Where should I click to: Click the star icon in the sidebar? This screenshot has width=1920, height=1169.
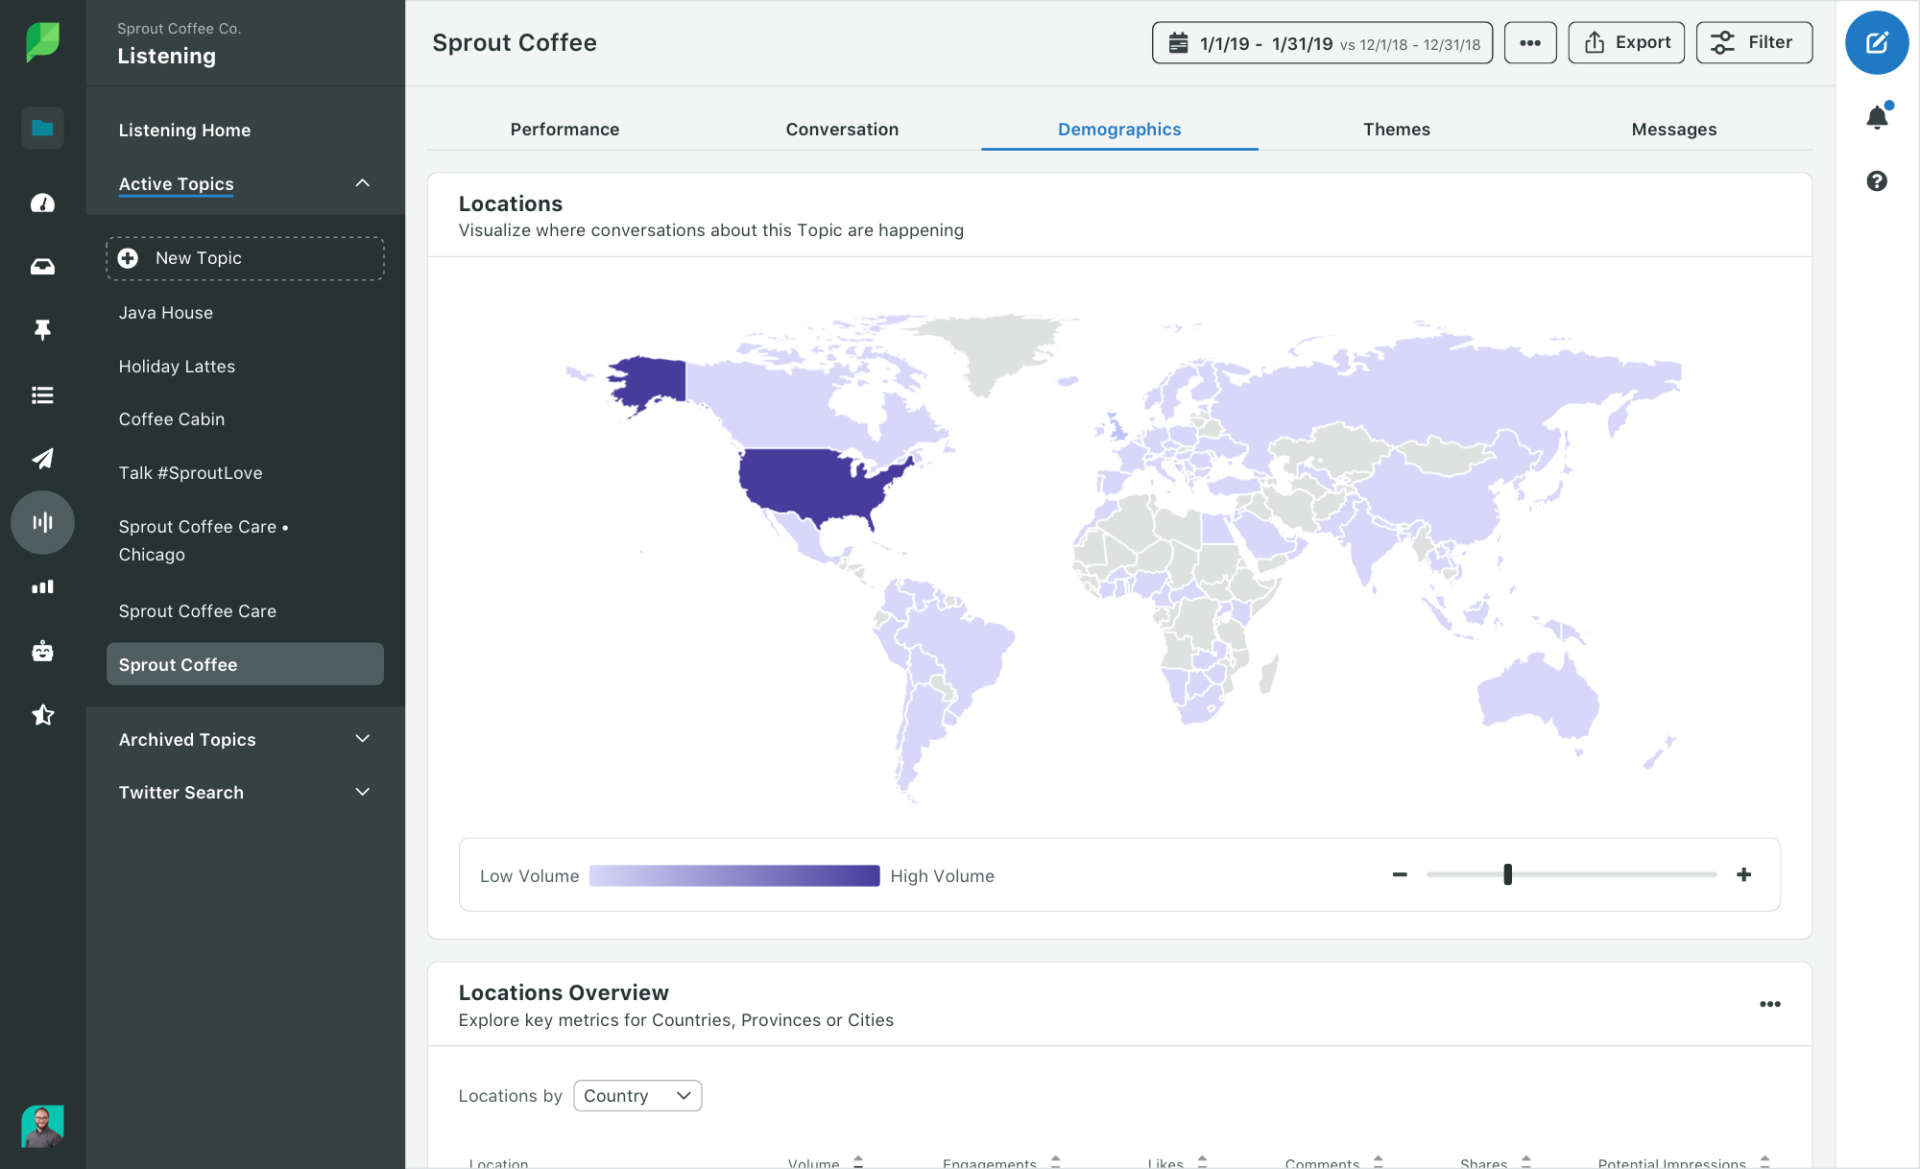[42, 714]
